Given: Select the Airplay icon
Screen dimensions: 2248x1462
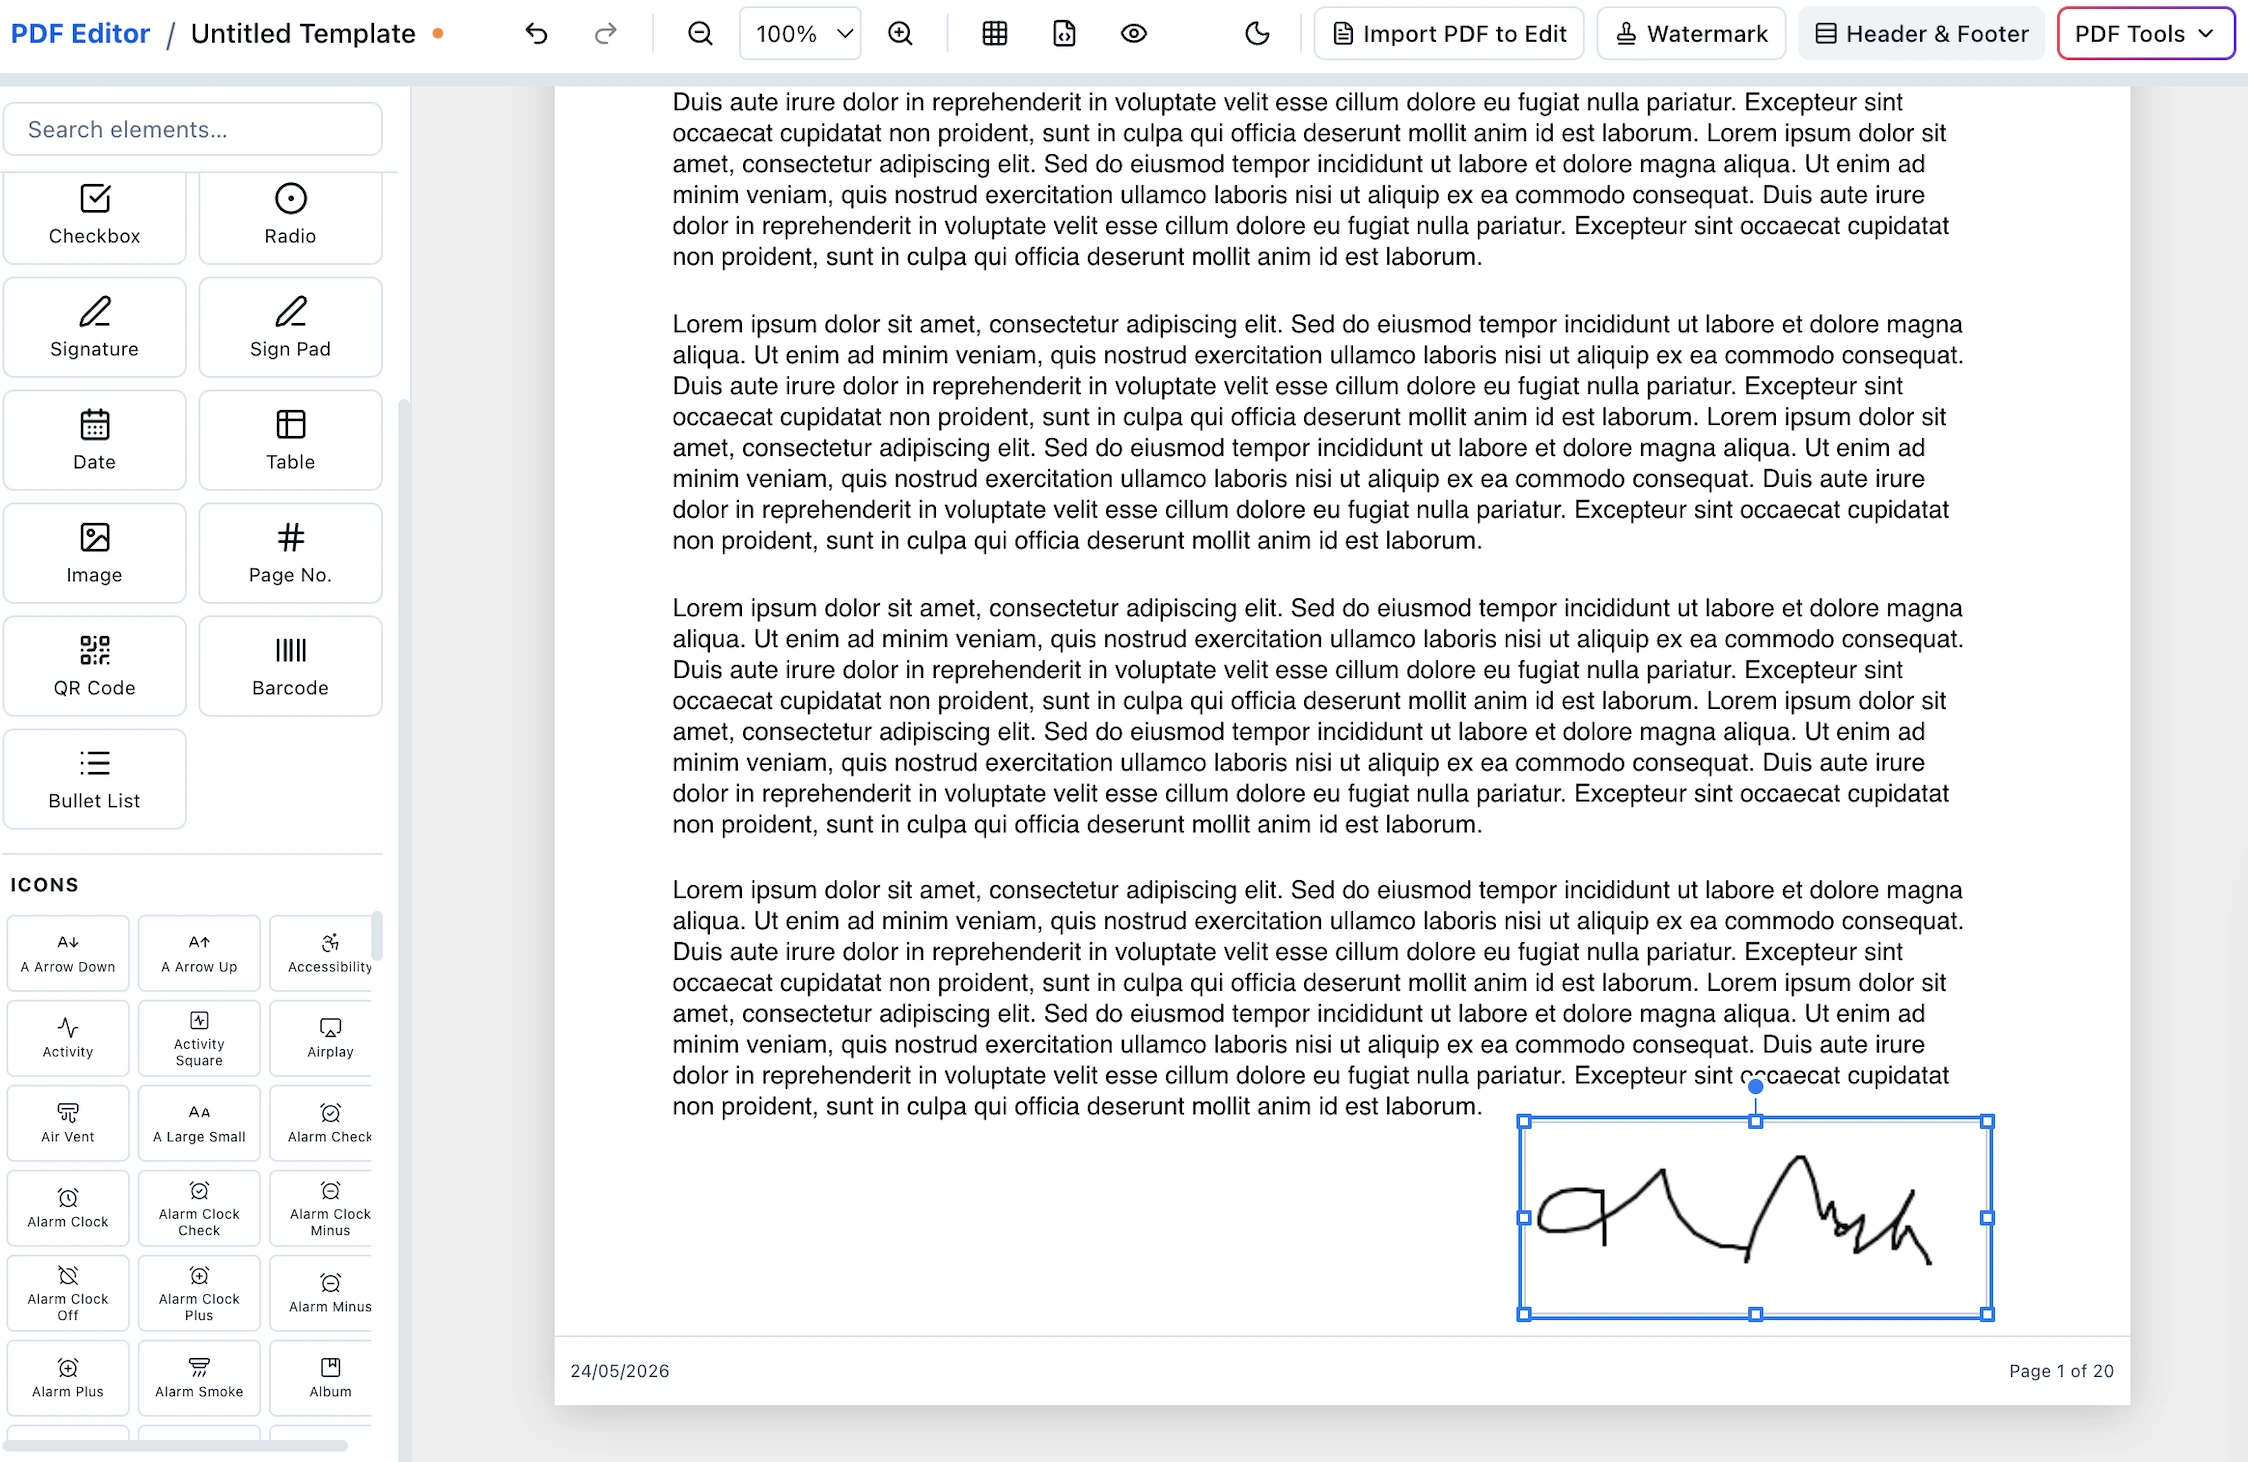Looking at the screenshot, I should pyautogui.click(x=322, y=1038).
